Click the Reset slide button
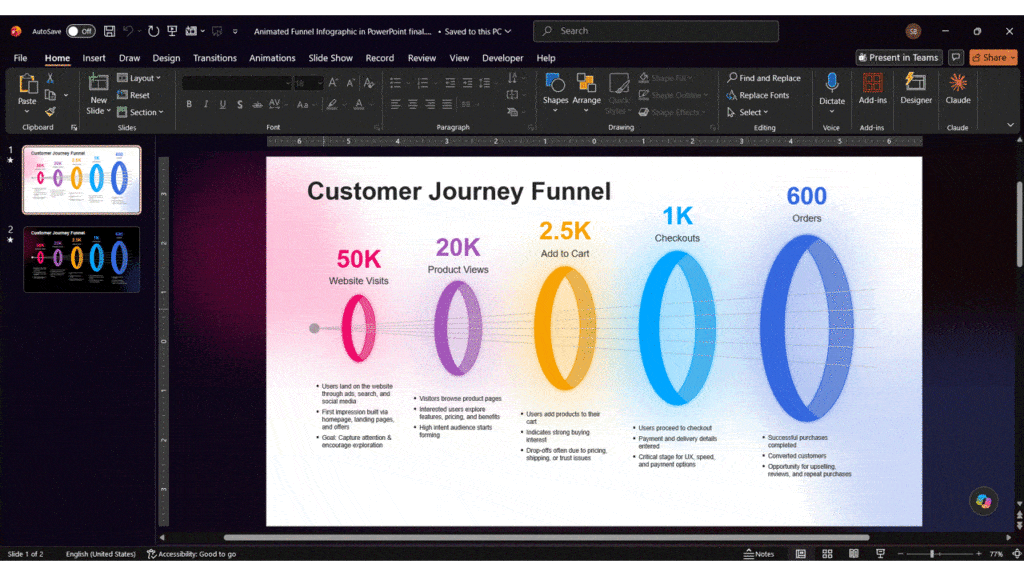This screenshot has width=1024, height=576. 133,95
